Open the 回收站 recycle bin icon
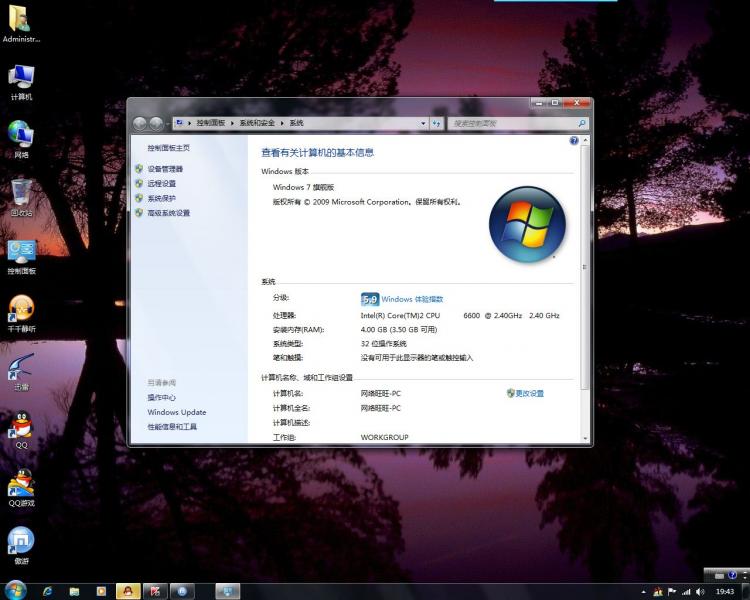750x600 pixels. point(21,198)
